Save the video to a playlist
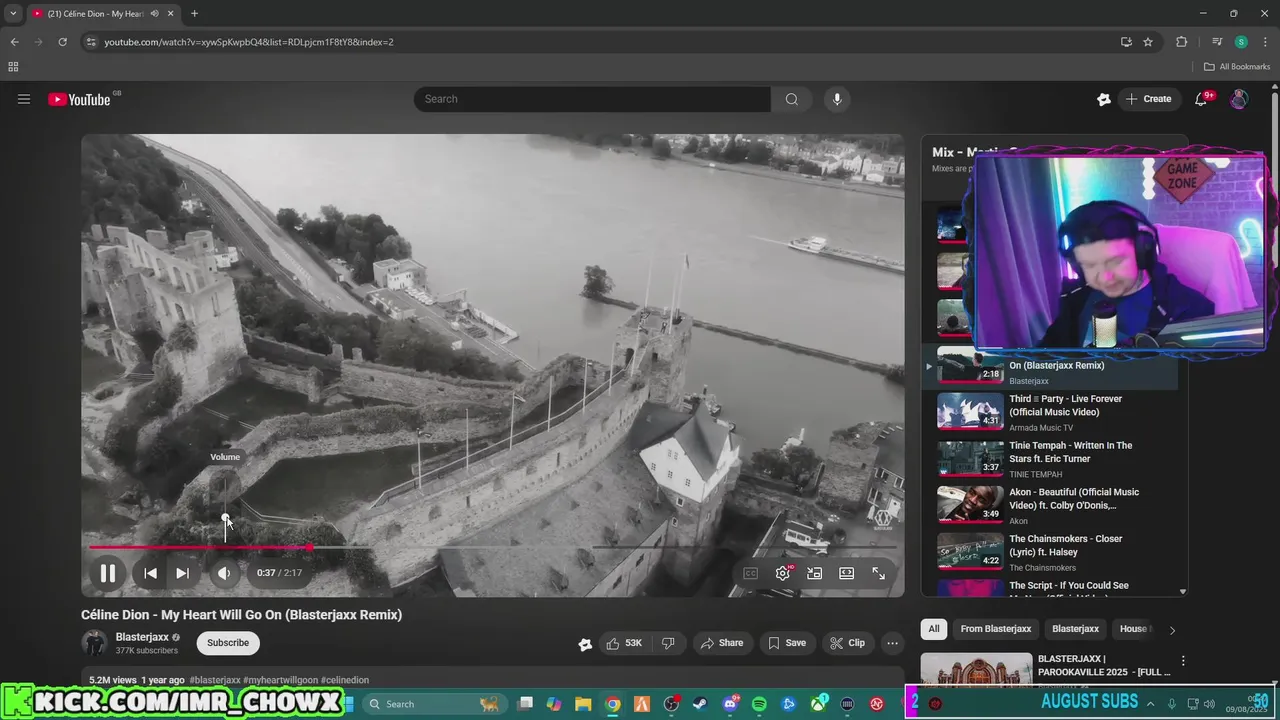1280x720 pixels. (x=786, y=643)
